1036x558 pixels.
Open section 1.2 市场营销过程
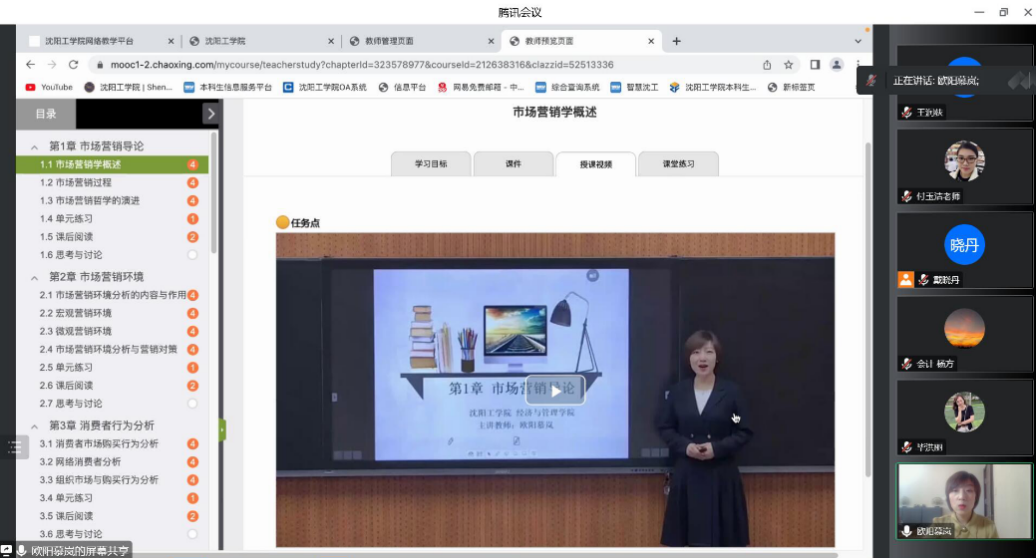76,183
